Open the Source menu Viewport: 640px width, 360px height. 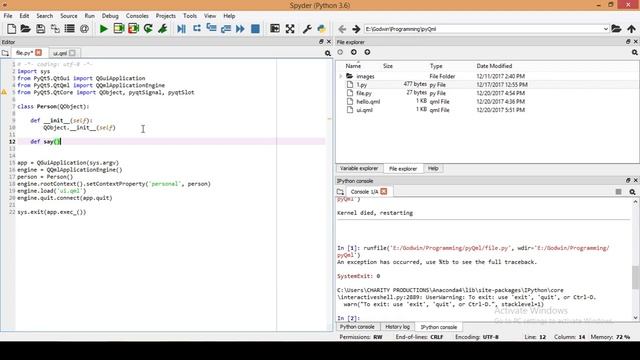(x=69, y=16)
